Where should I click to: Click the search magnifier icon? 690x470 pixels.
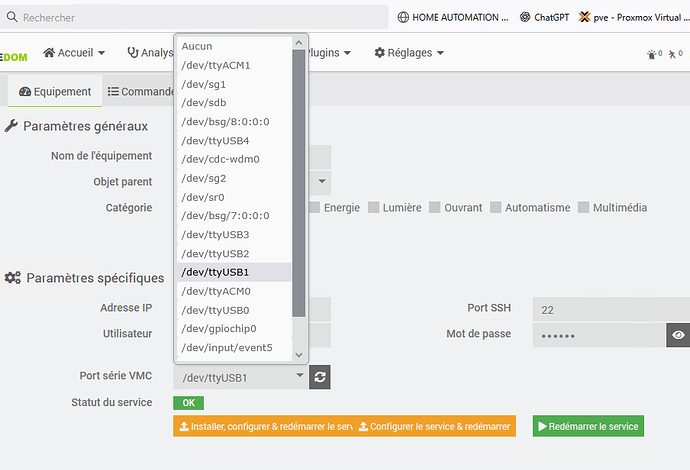(12, 17)
